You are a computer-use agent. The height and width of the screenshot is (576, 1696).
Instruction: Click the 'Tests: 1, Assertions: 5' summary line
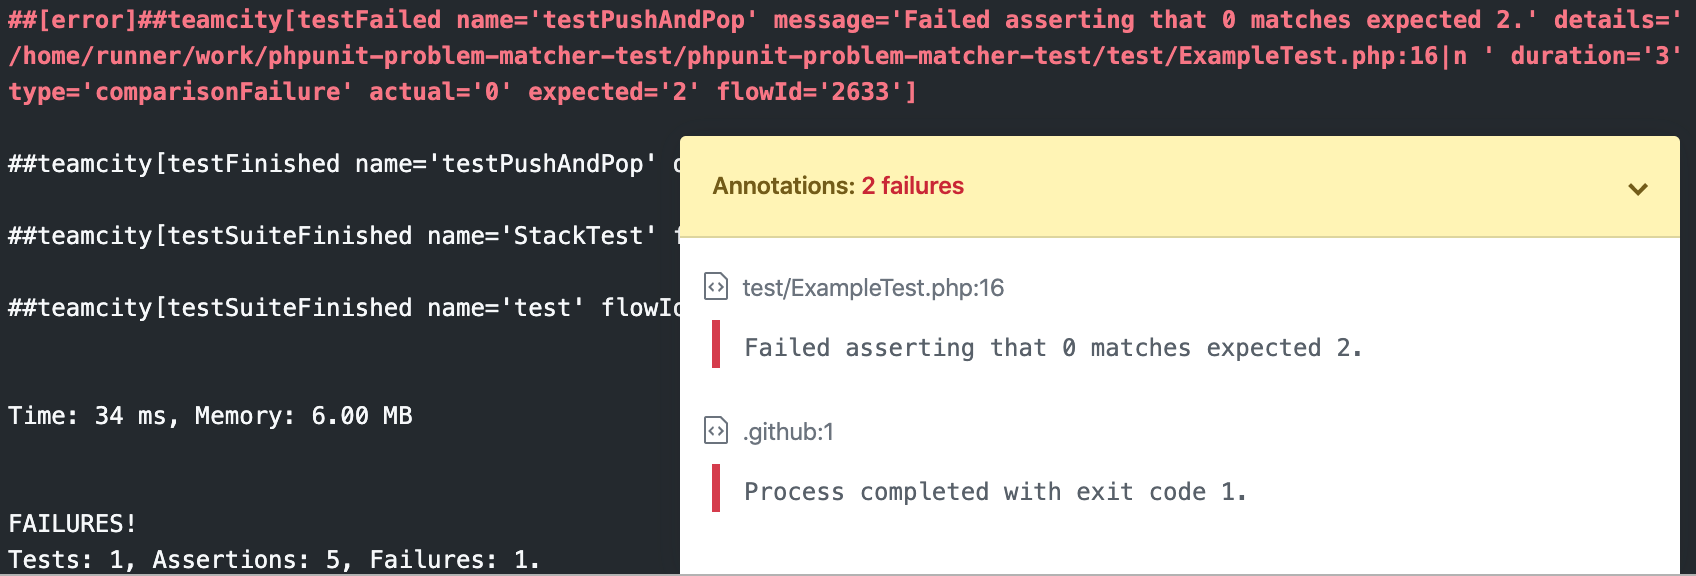(x=274, y=560)
